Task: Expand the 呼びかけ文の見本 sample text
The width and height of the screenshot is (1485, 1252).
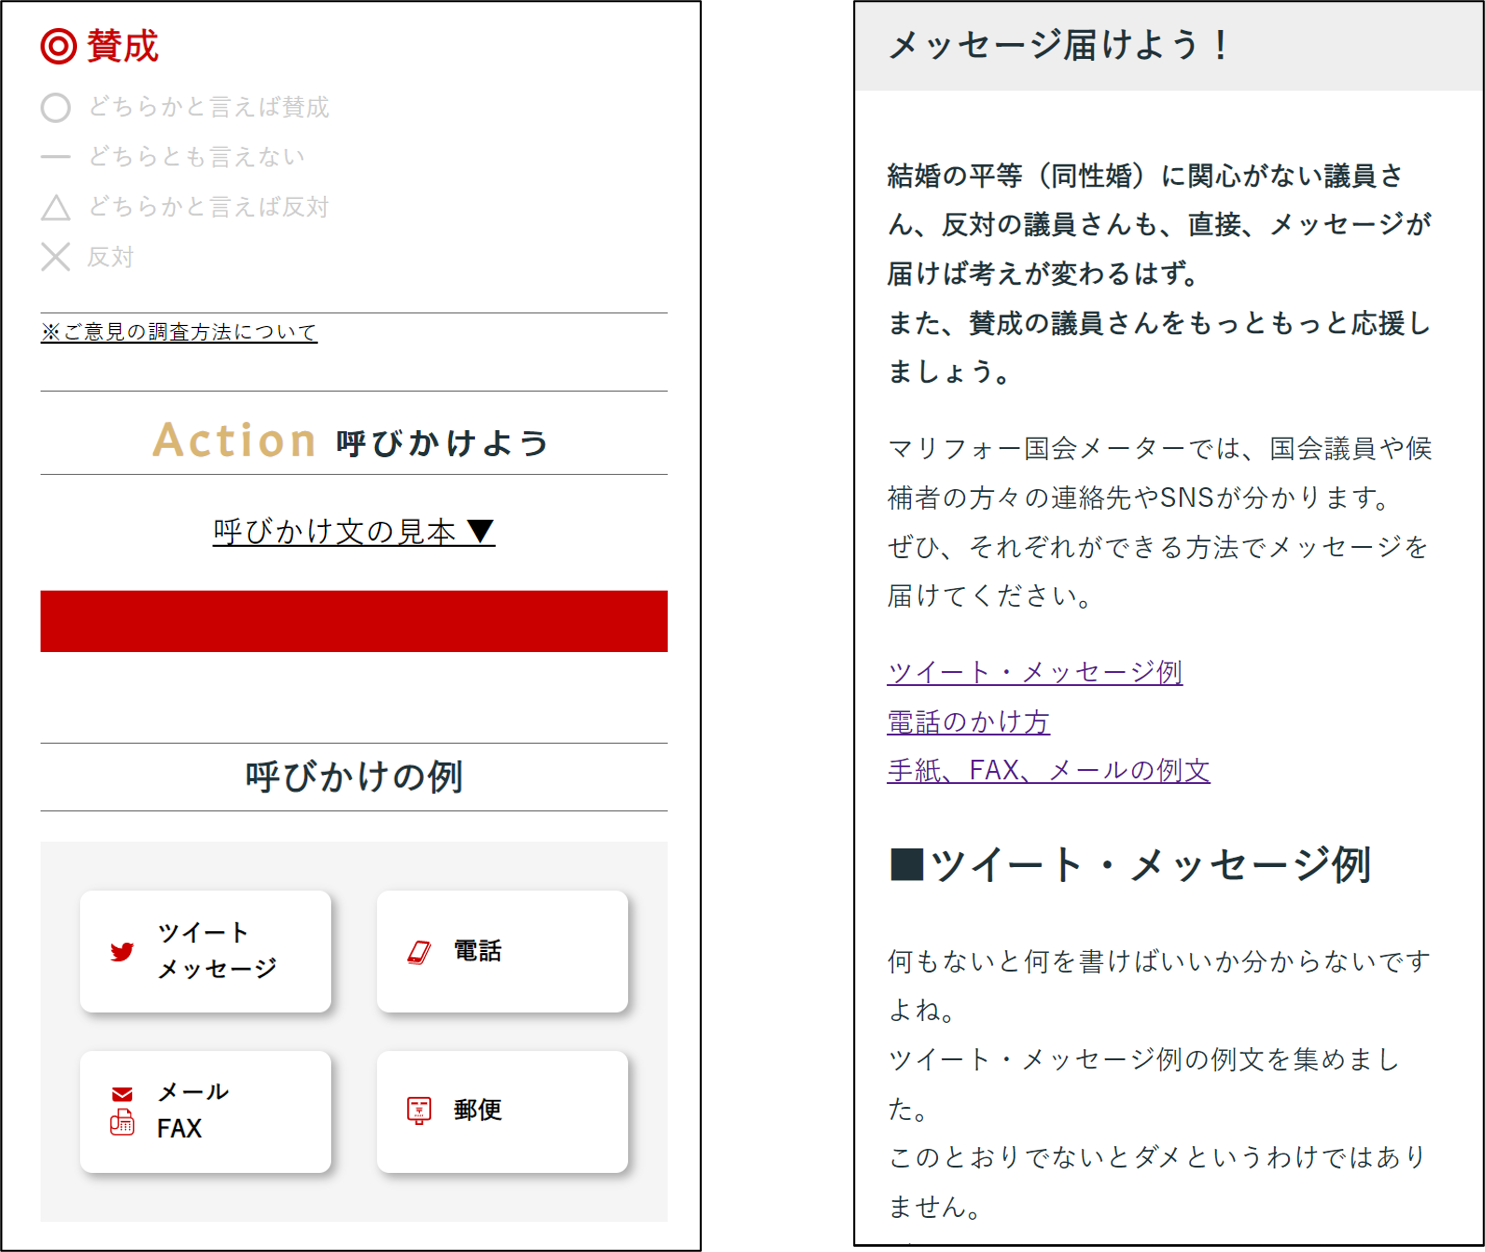Action: pos(354,531)
